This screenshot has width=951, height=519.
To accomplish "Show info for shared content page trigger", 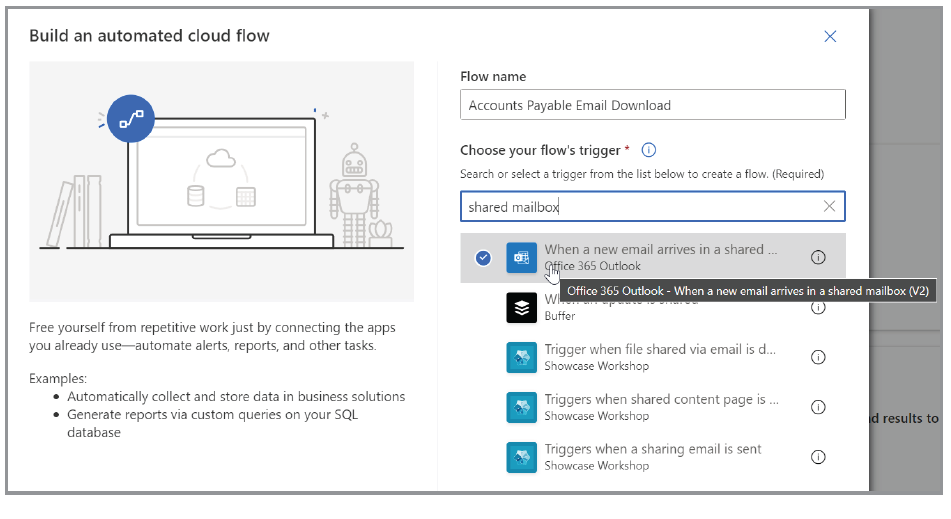I will [818, 407].
